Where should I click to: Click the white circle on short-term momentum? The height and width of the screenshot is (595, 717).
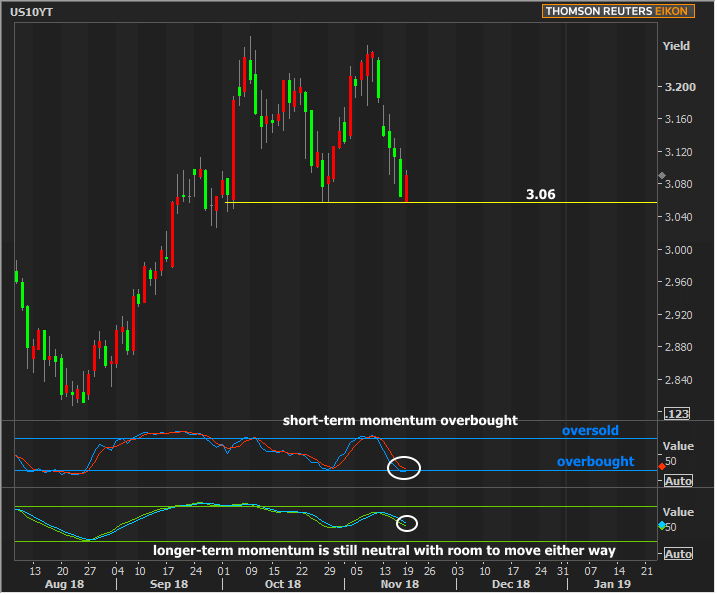click(404, 466)
